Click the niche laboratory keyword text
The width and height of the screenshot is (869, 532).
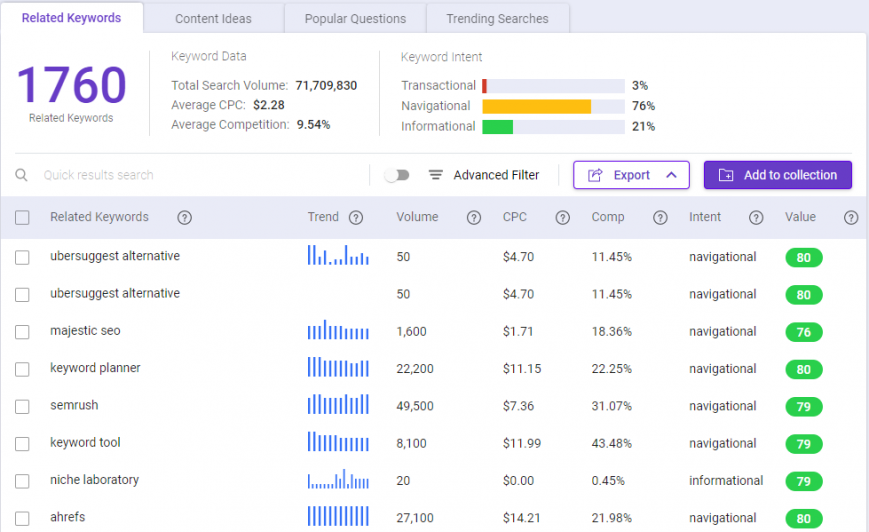pos(94,480)
